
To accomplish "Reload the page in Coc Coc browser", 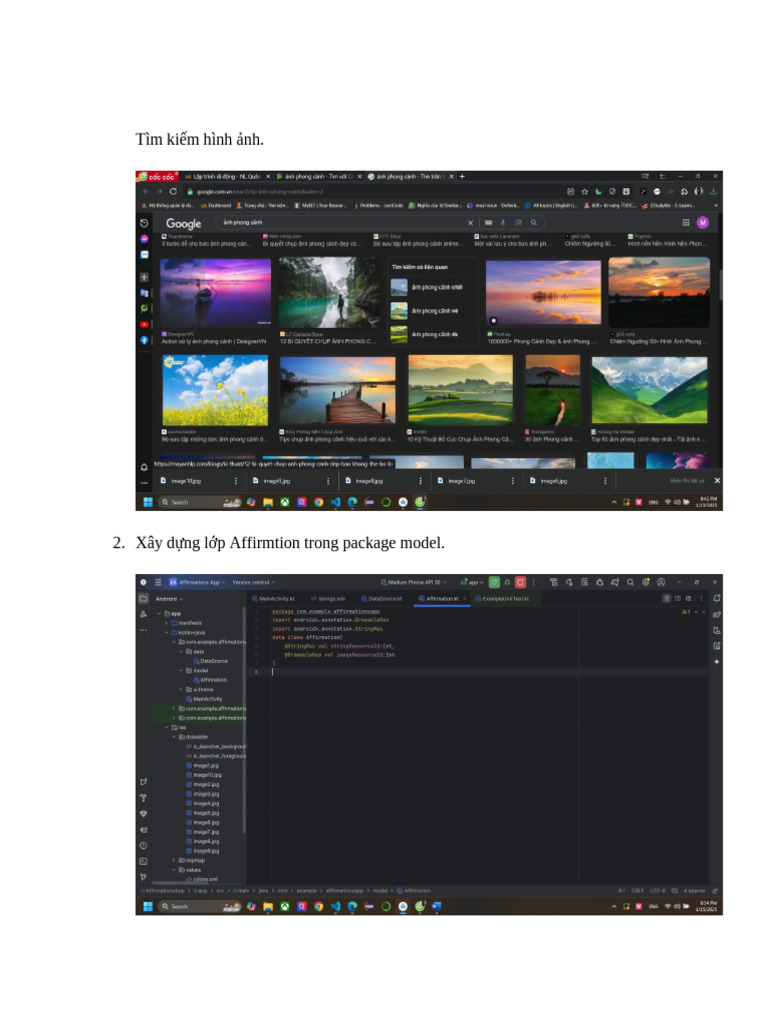I will (174, 191).
